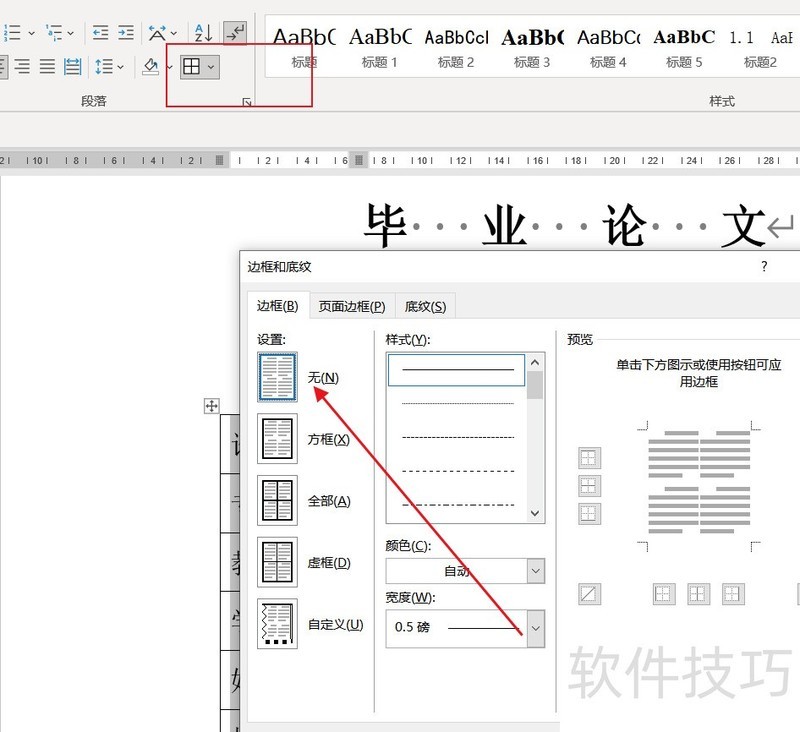Open the 颜色 color dropdown
The width and height of the screenshot is (800, 732).
click(535, 571)
